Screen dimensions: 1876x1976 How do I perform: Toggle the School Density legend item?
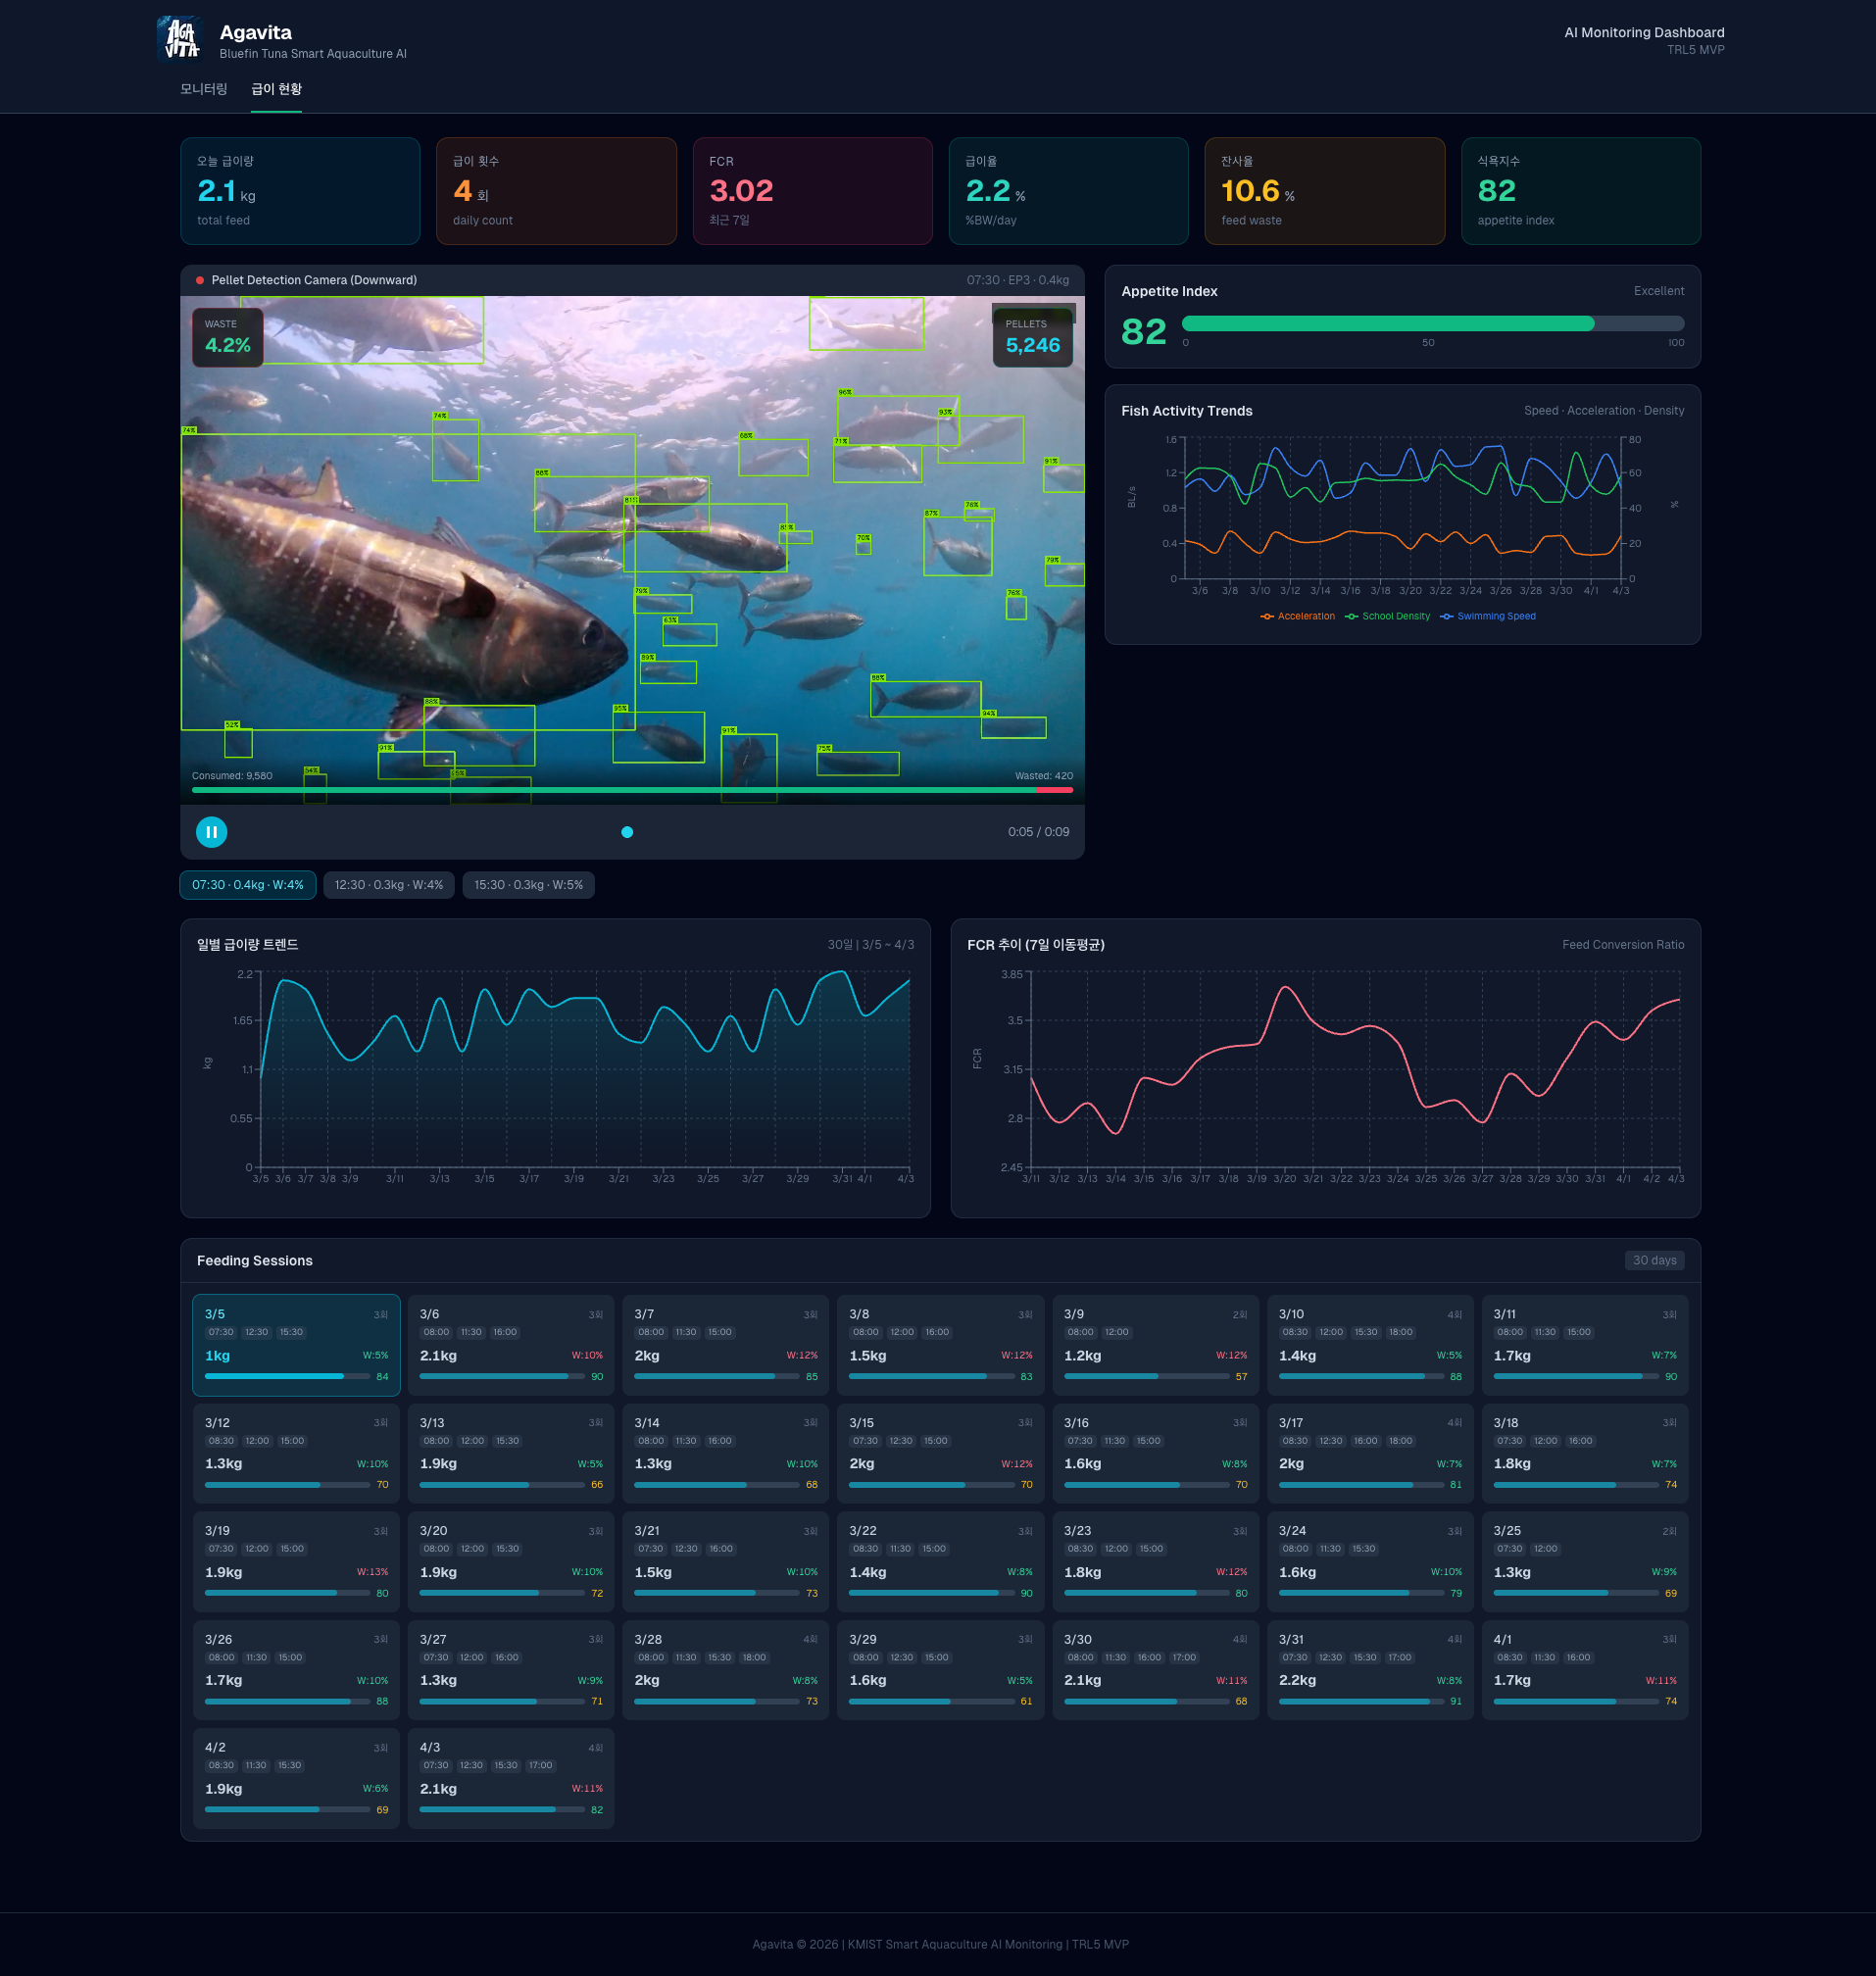pos(1387,616)
